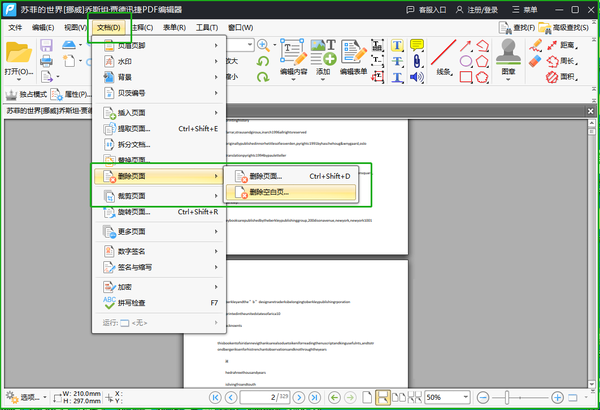The height and width of the screenshot is (410, 600).
Task: Expand the Open (打开) button dropdown arrow
Action: tap(18, 79)
